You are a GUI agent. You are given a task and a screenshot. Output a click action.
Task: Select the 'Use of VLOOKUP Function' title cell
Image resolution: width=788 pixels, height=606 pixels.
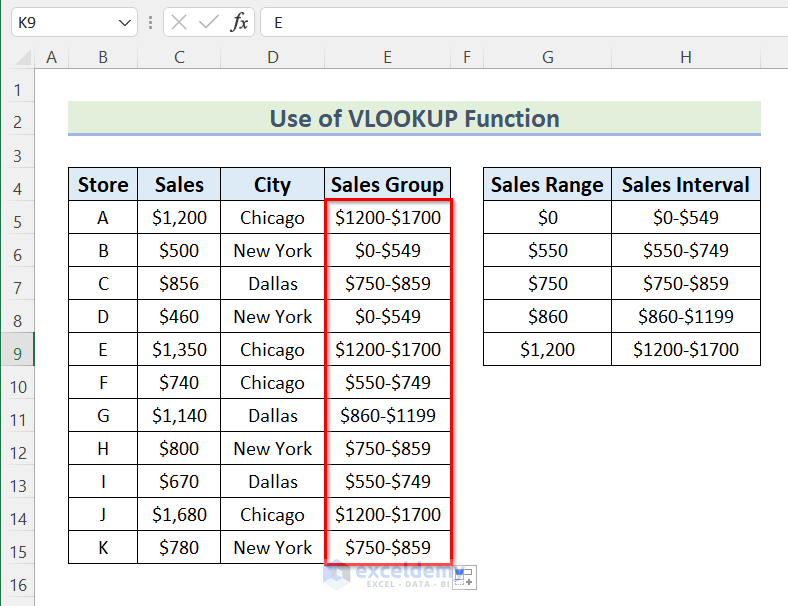[x=414, y=119]
